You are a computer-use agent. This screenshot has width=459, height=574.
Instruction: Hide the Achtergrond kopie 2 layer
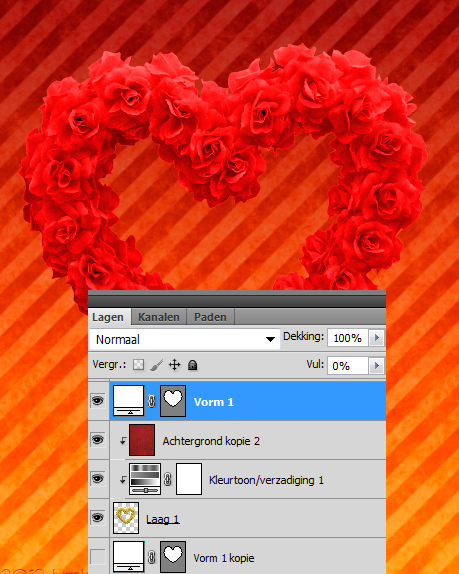click(x=97, y=439)
